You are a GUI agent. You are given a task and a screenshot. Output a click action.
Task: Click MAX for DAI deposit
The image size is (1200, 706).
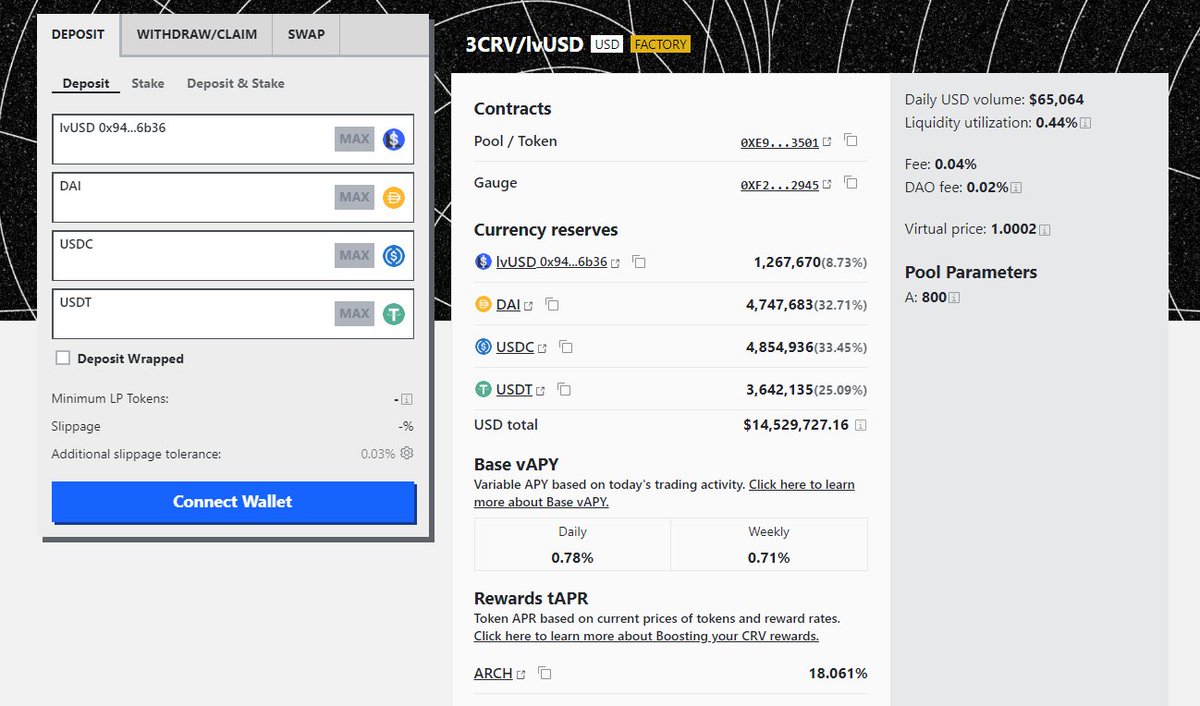[354, 197]
